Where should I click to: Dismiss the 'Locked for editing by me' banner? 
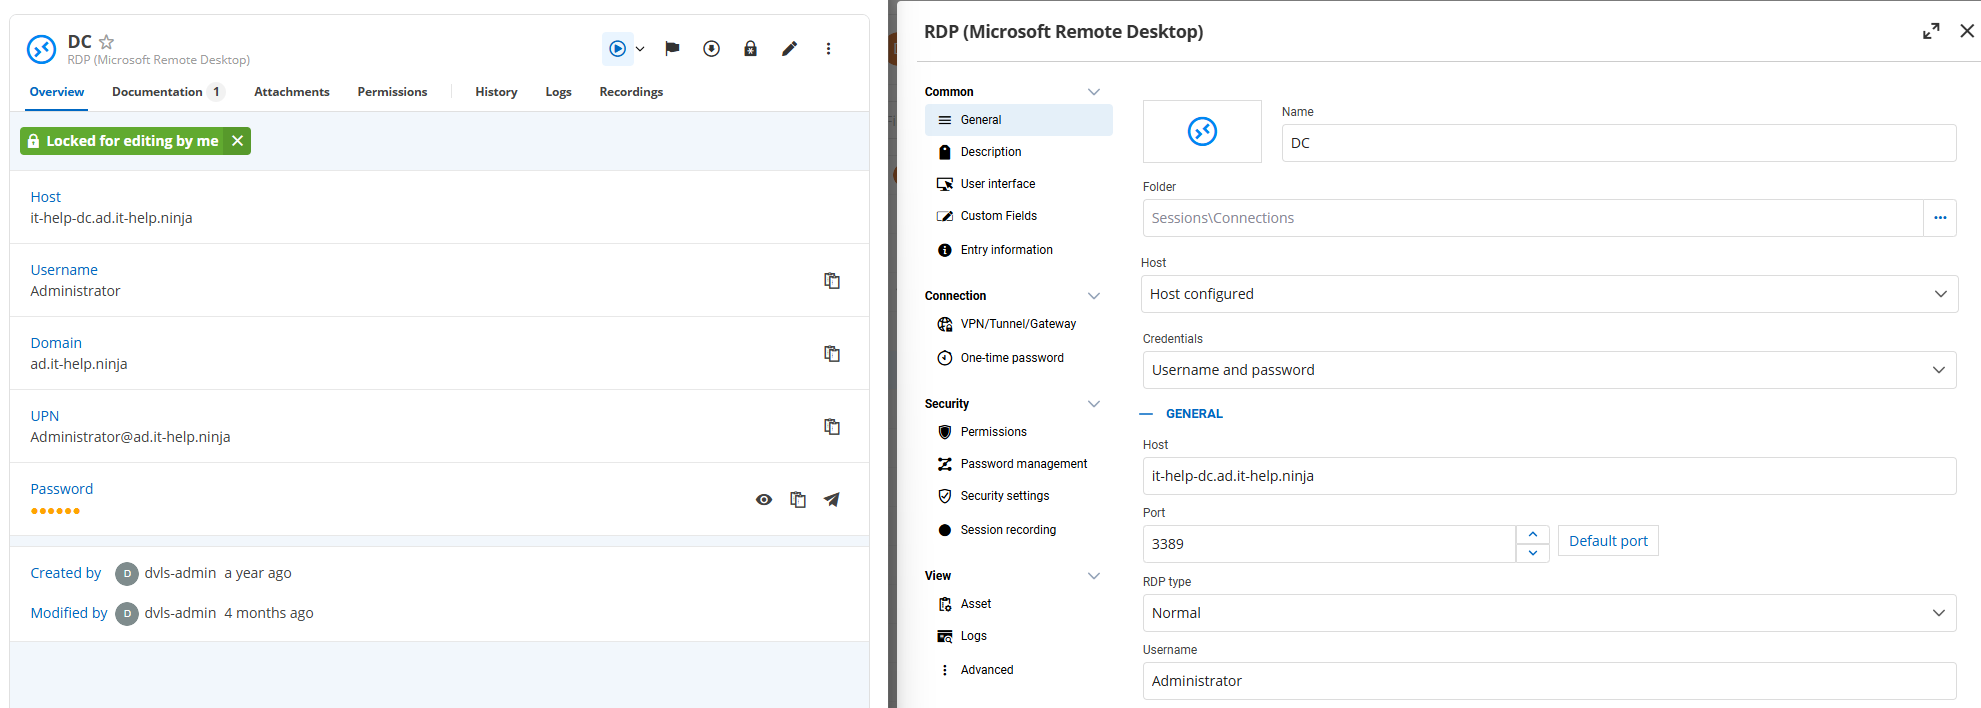coord(238,141)
